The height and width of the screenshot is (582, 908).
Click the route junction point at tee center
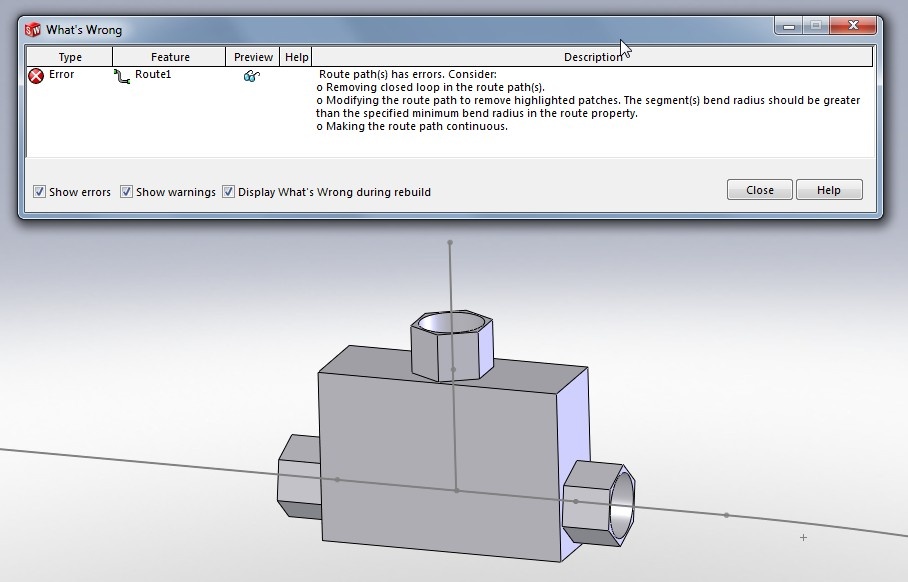point(457,491)
